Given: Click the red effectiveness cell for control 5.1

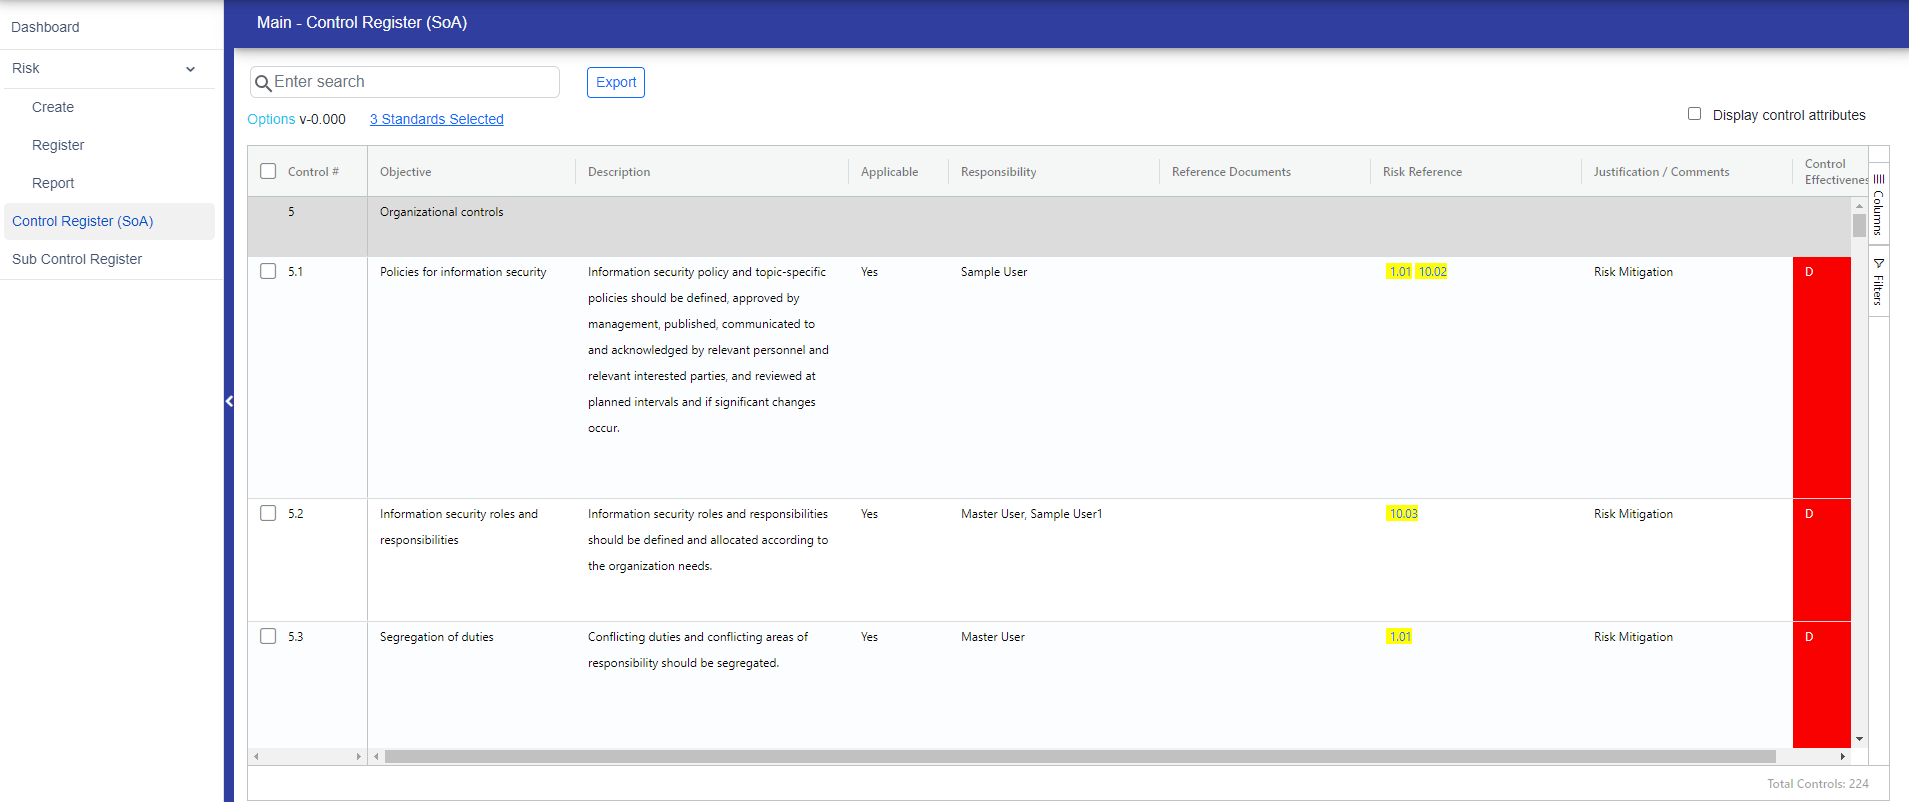Looking at the screenshot, I should tap(1820, 376).
